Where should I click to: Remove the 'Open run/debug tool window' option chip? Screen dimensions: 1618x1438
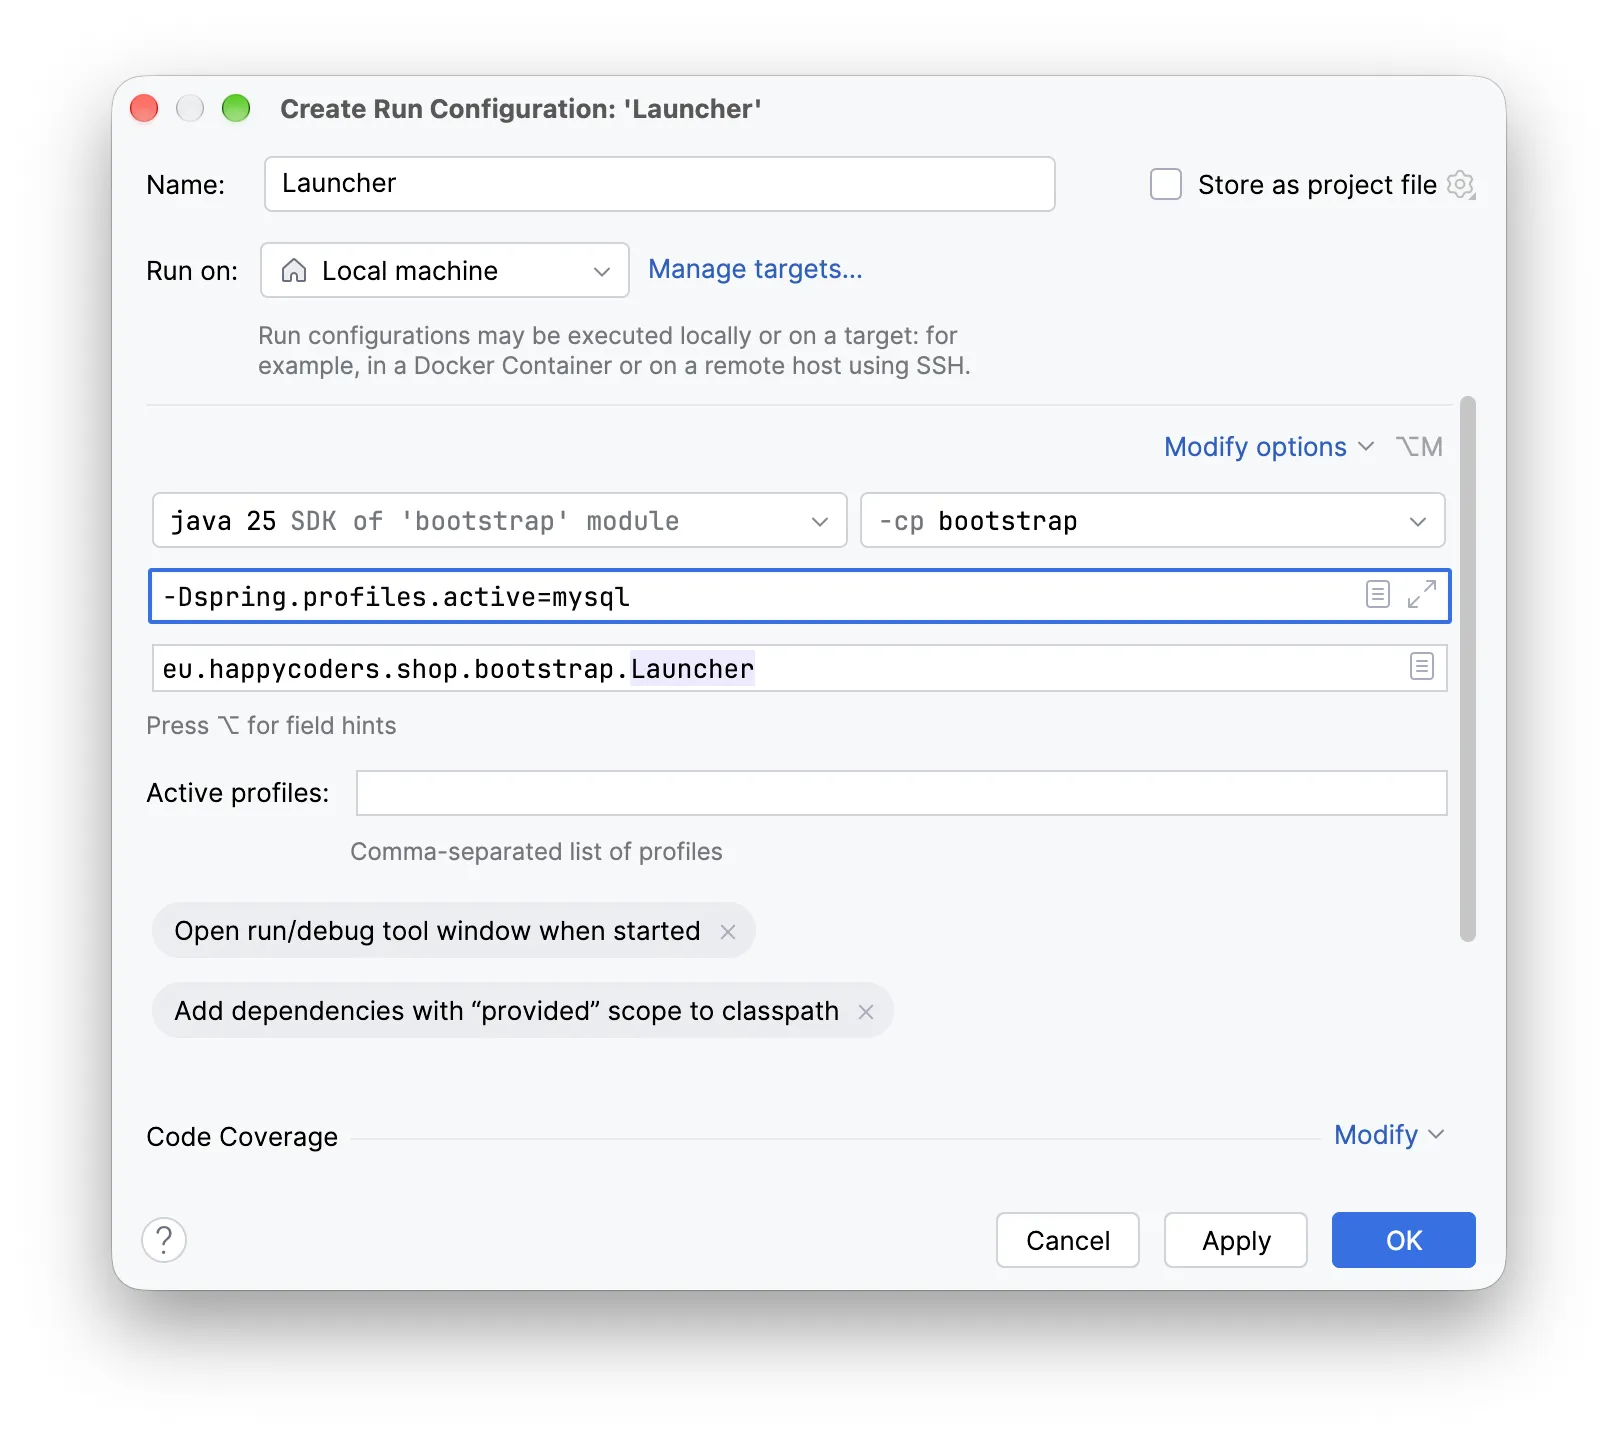pyautogui.click(x=728, y=932)
